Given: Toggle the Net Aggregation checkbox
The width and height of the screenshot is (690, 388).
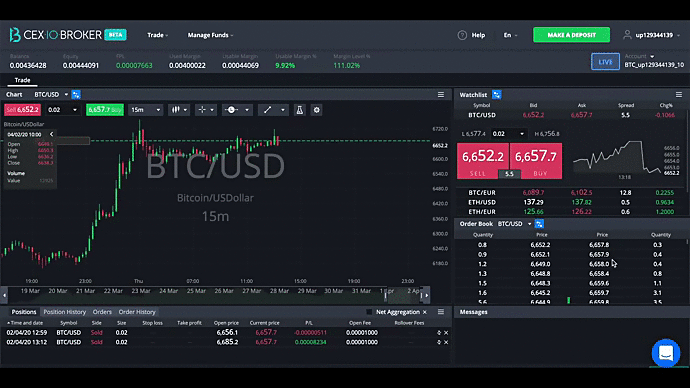Looking at the screenshot, I should pos(369,312).
